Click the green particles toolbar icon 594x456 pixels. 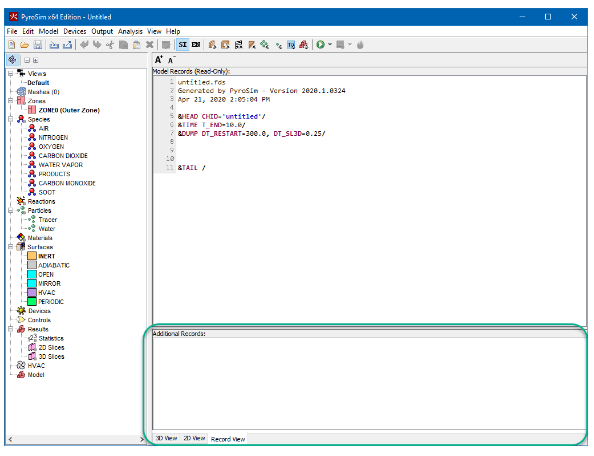click(x=264, y=45)
